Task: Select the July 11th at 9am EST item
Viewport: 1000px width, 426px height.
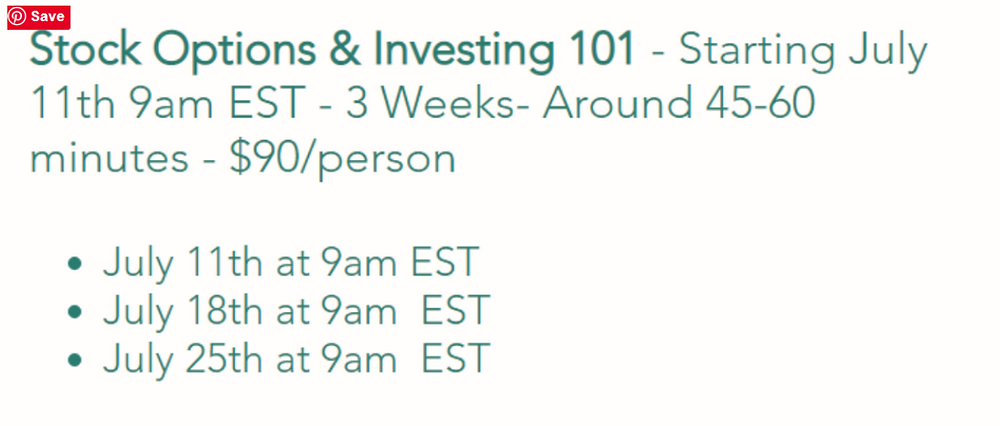Action: 290,263
